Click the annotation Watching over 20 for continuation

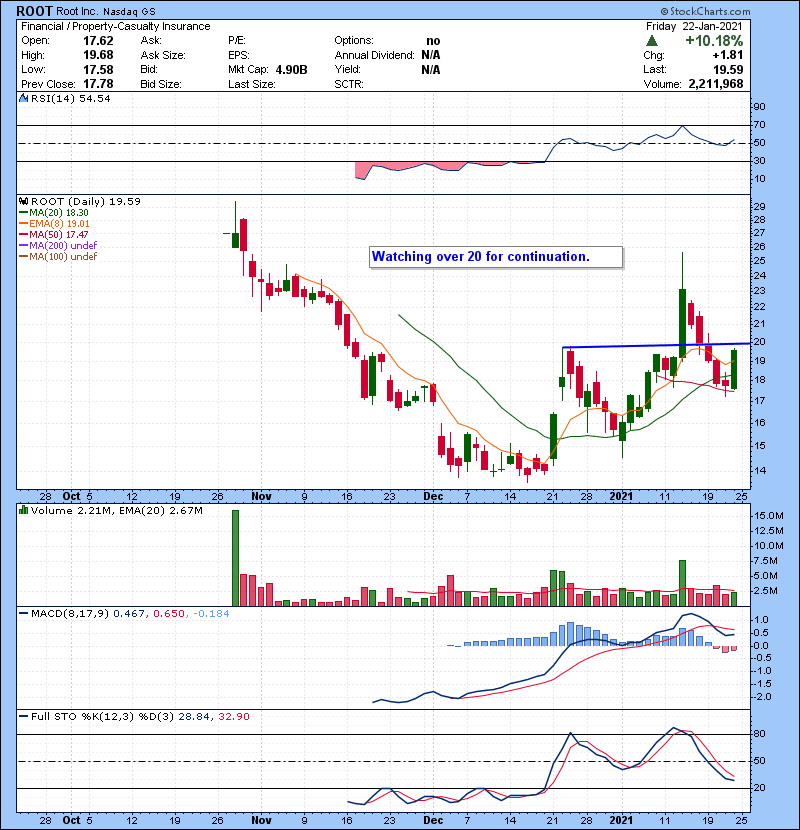coord(496,257)
